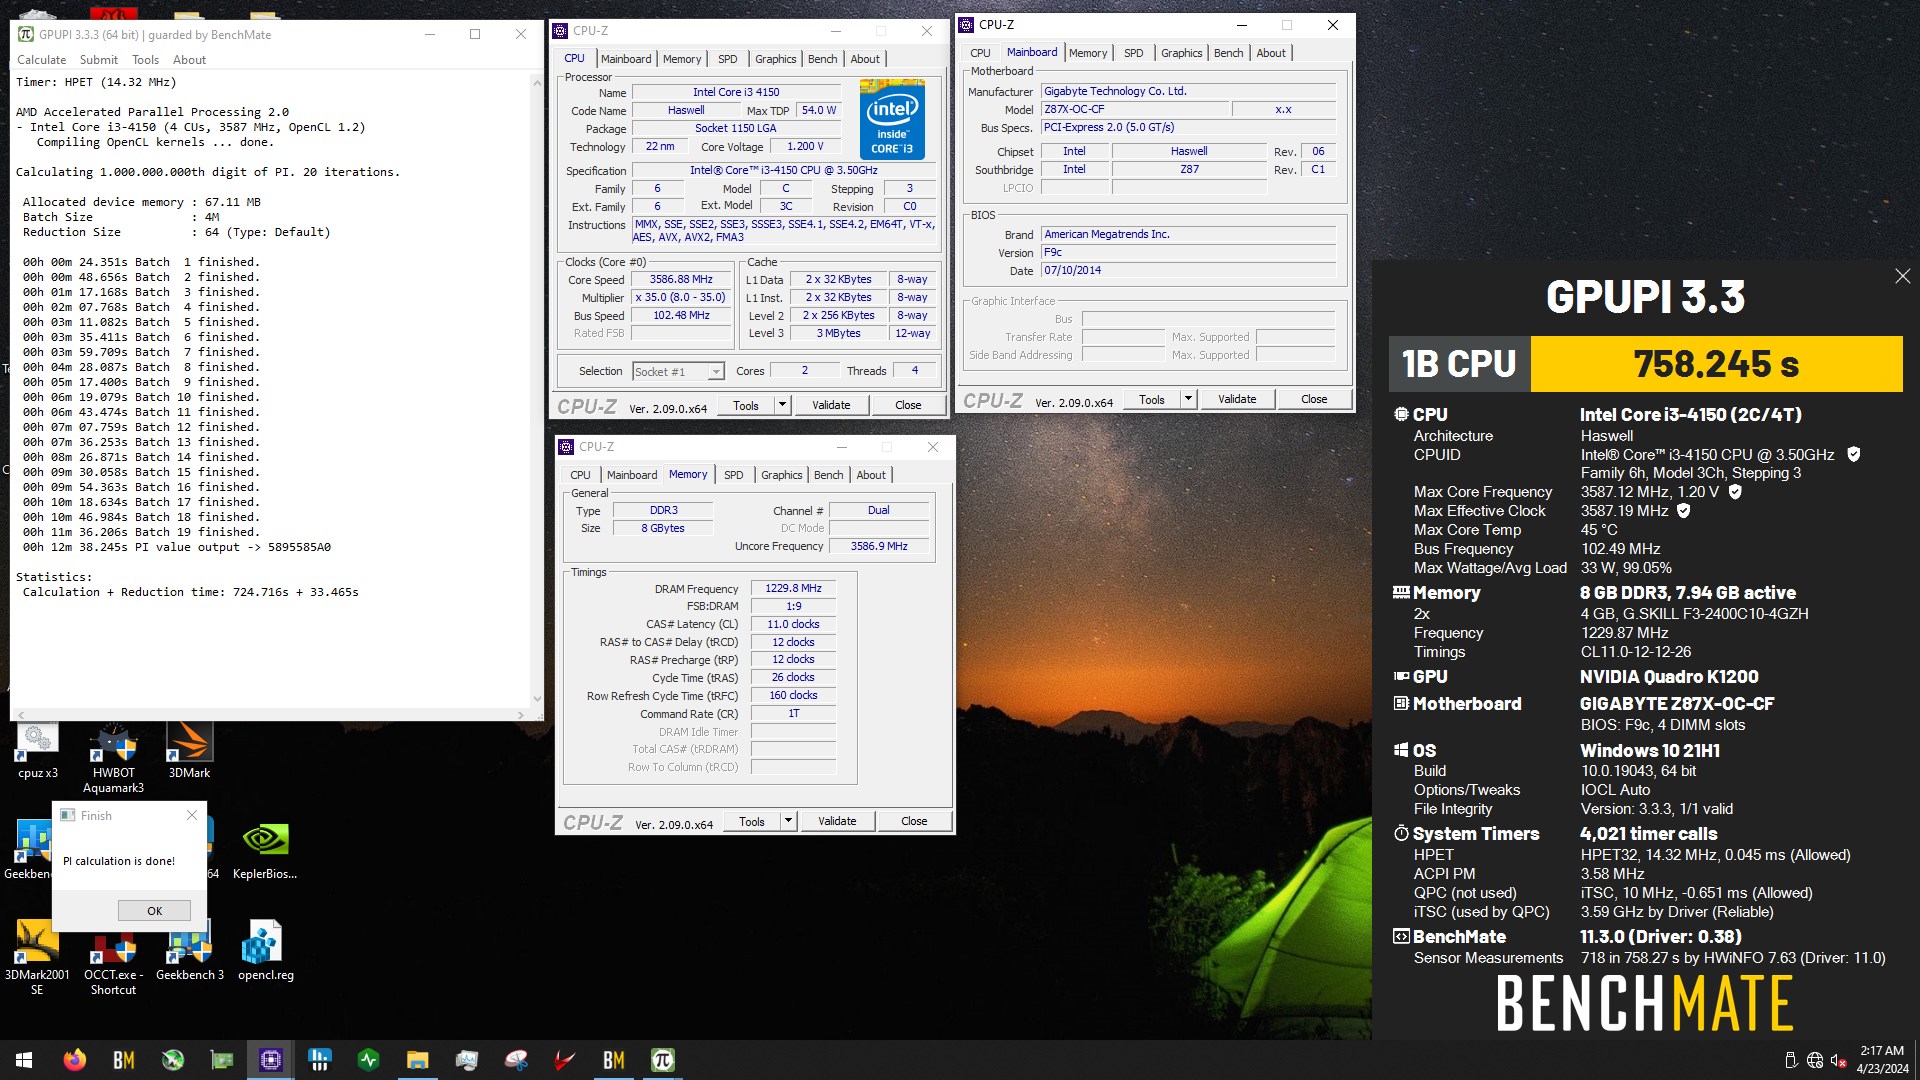Click the Intel Core i3 logo in CPU-Z
This screenshot has width=1920, height=1080.
892,119
